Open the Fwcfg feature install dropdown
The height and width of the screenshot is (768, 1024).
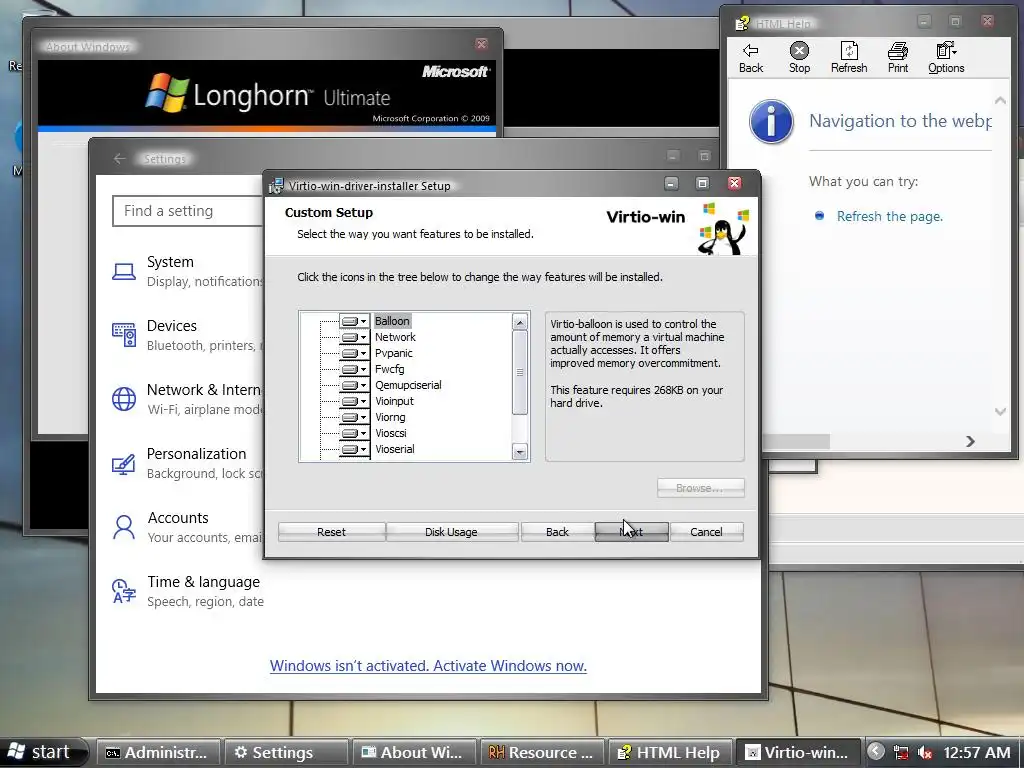(355, 369)
